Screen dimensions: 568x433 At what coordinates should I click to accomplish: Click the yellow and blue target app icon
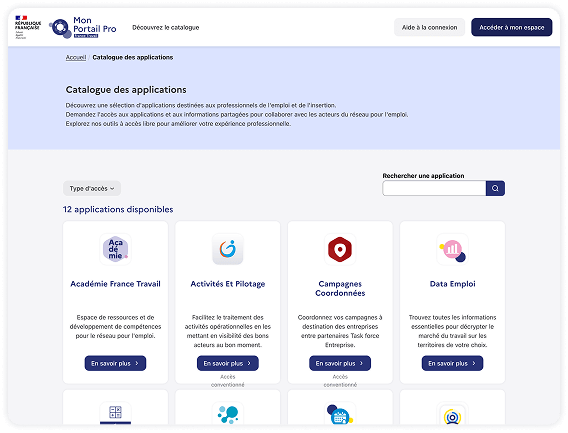[x=452, y=414]
